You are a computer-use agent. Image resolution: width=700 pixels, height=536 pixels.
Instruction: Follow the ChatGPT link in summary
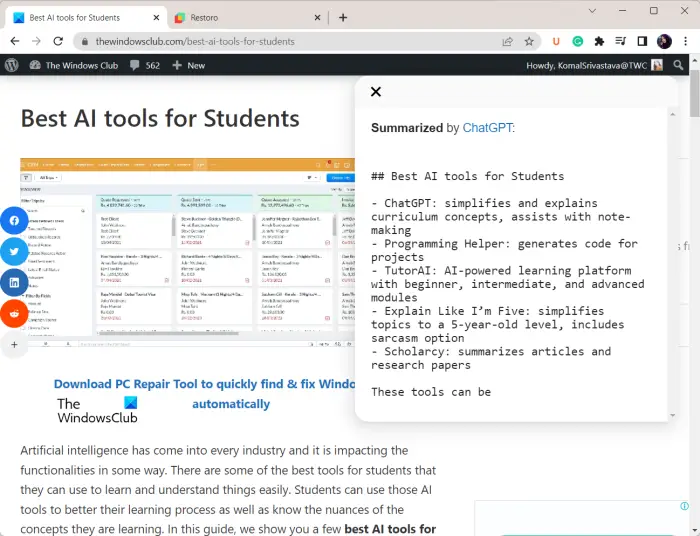click(x=487, y=128)
